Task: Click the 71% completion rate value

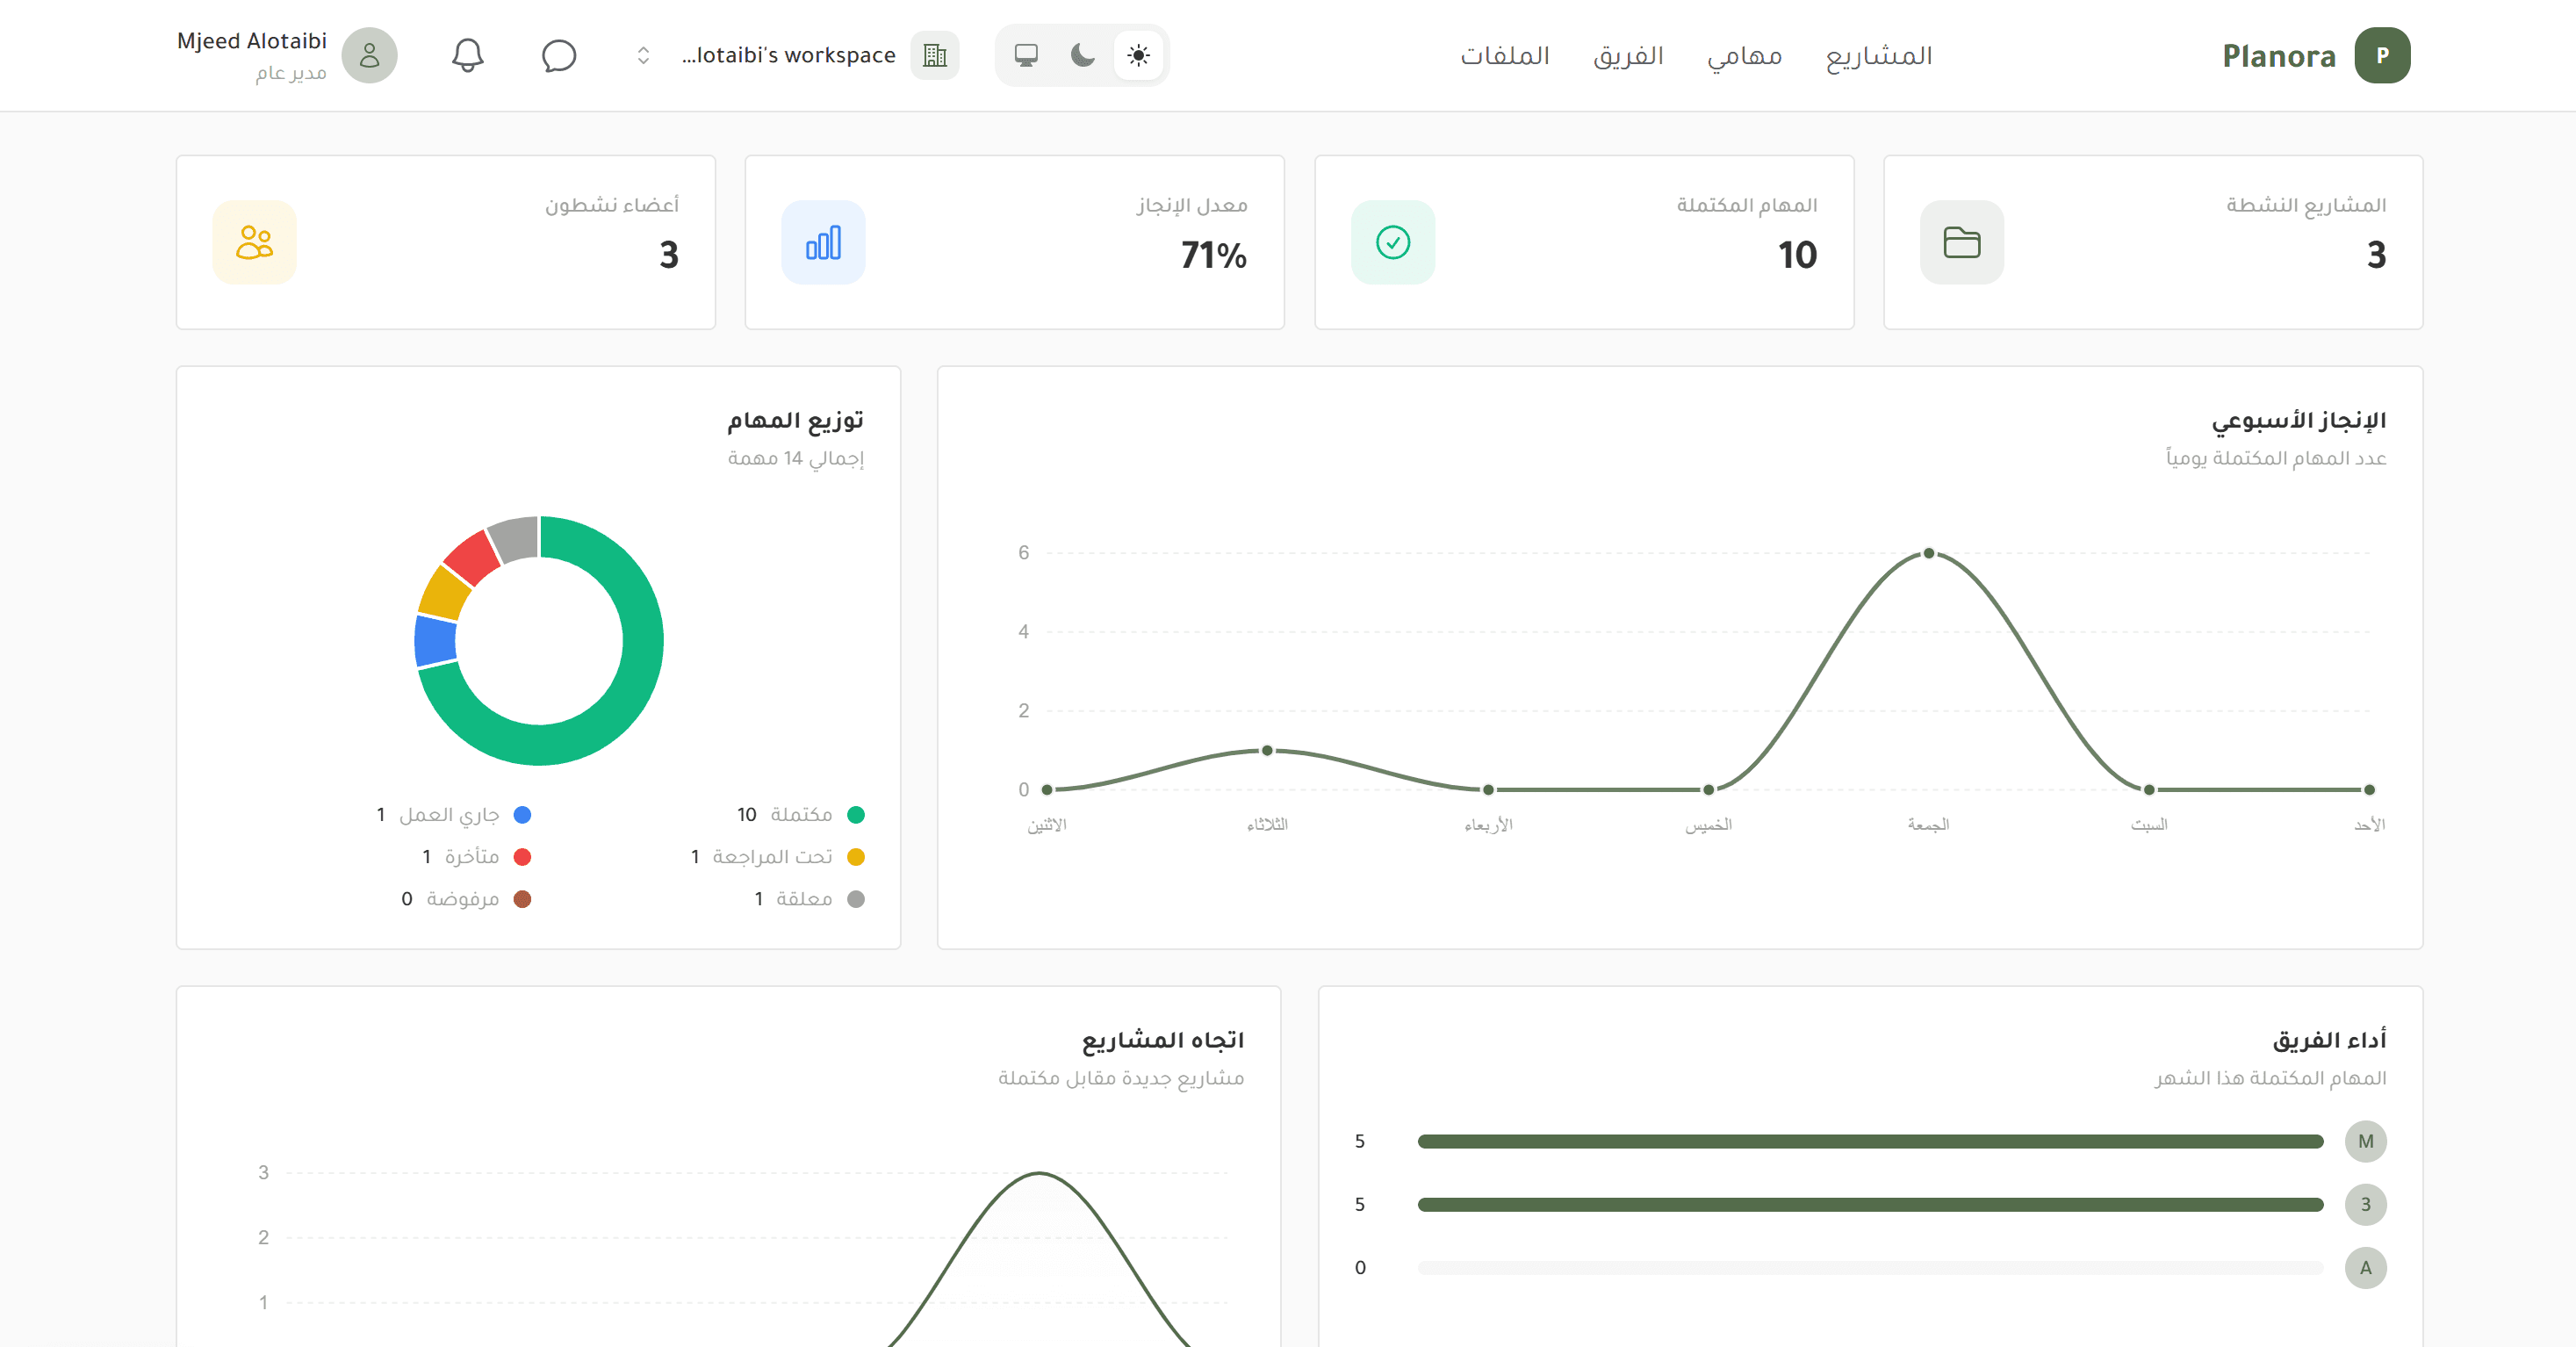Action: (1214, 255)
